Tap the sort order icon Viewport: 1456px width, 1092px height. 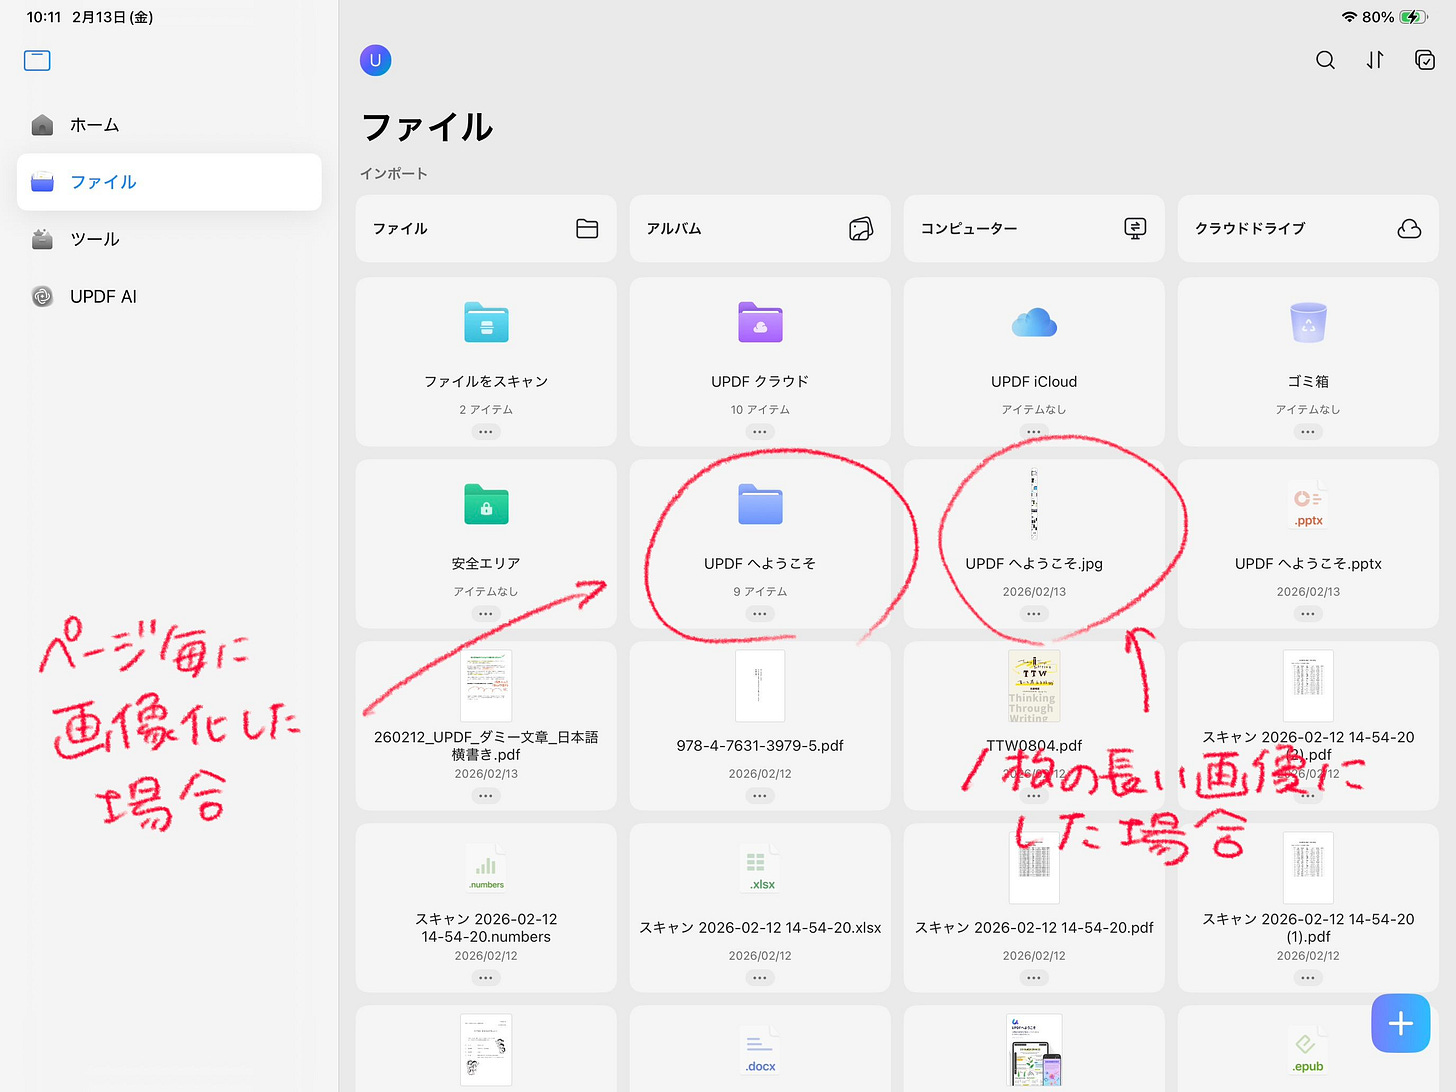pyautogui.click(x=1375, y=60)
